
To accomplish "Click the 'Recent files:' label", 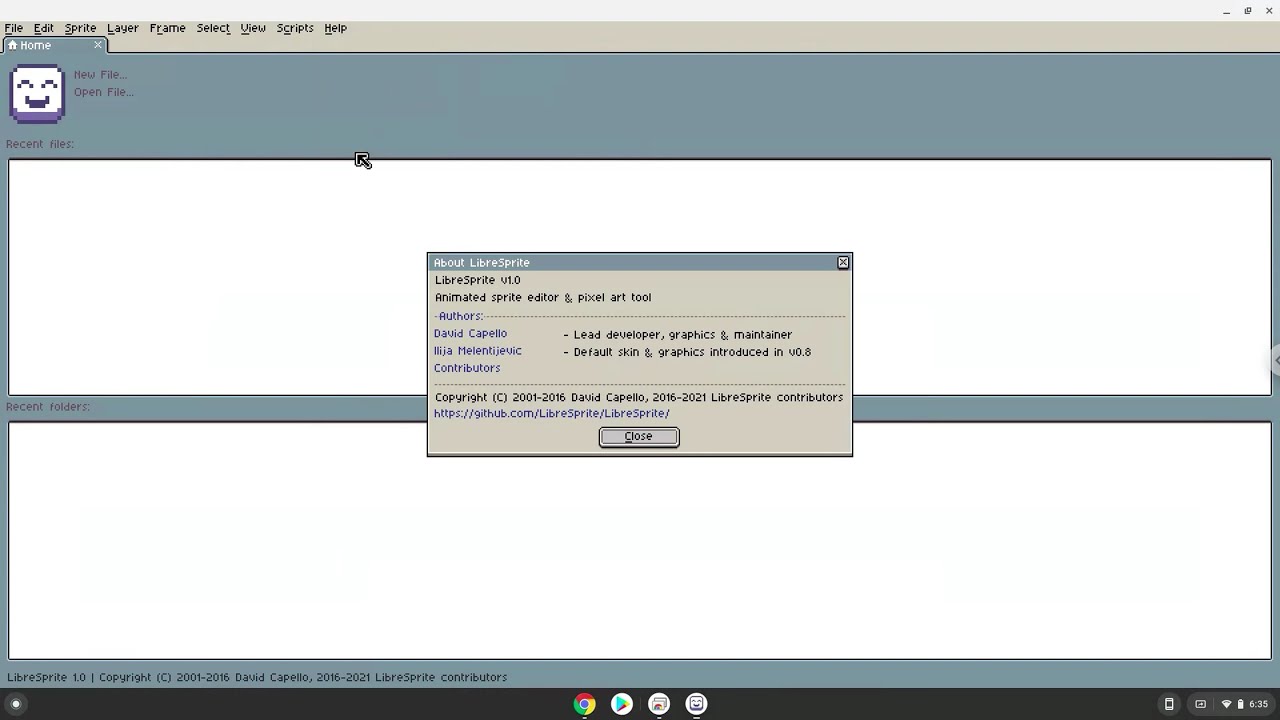I will (40, 144).
